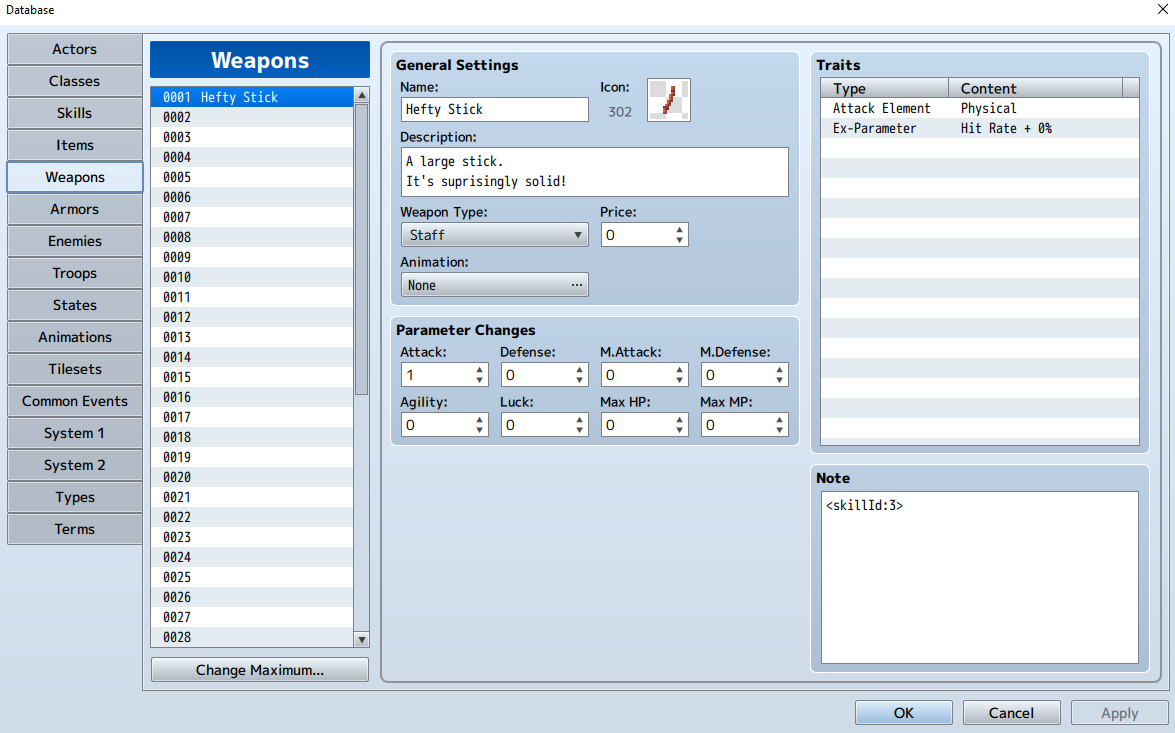The width and height of the screenshot is (1175, 733).
Task: Open the Common Events tab
Action: (x=75, y=401)
